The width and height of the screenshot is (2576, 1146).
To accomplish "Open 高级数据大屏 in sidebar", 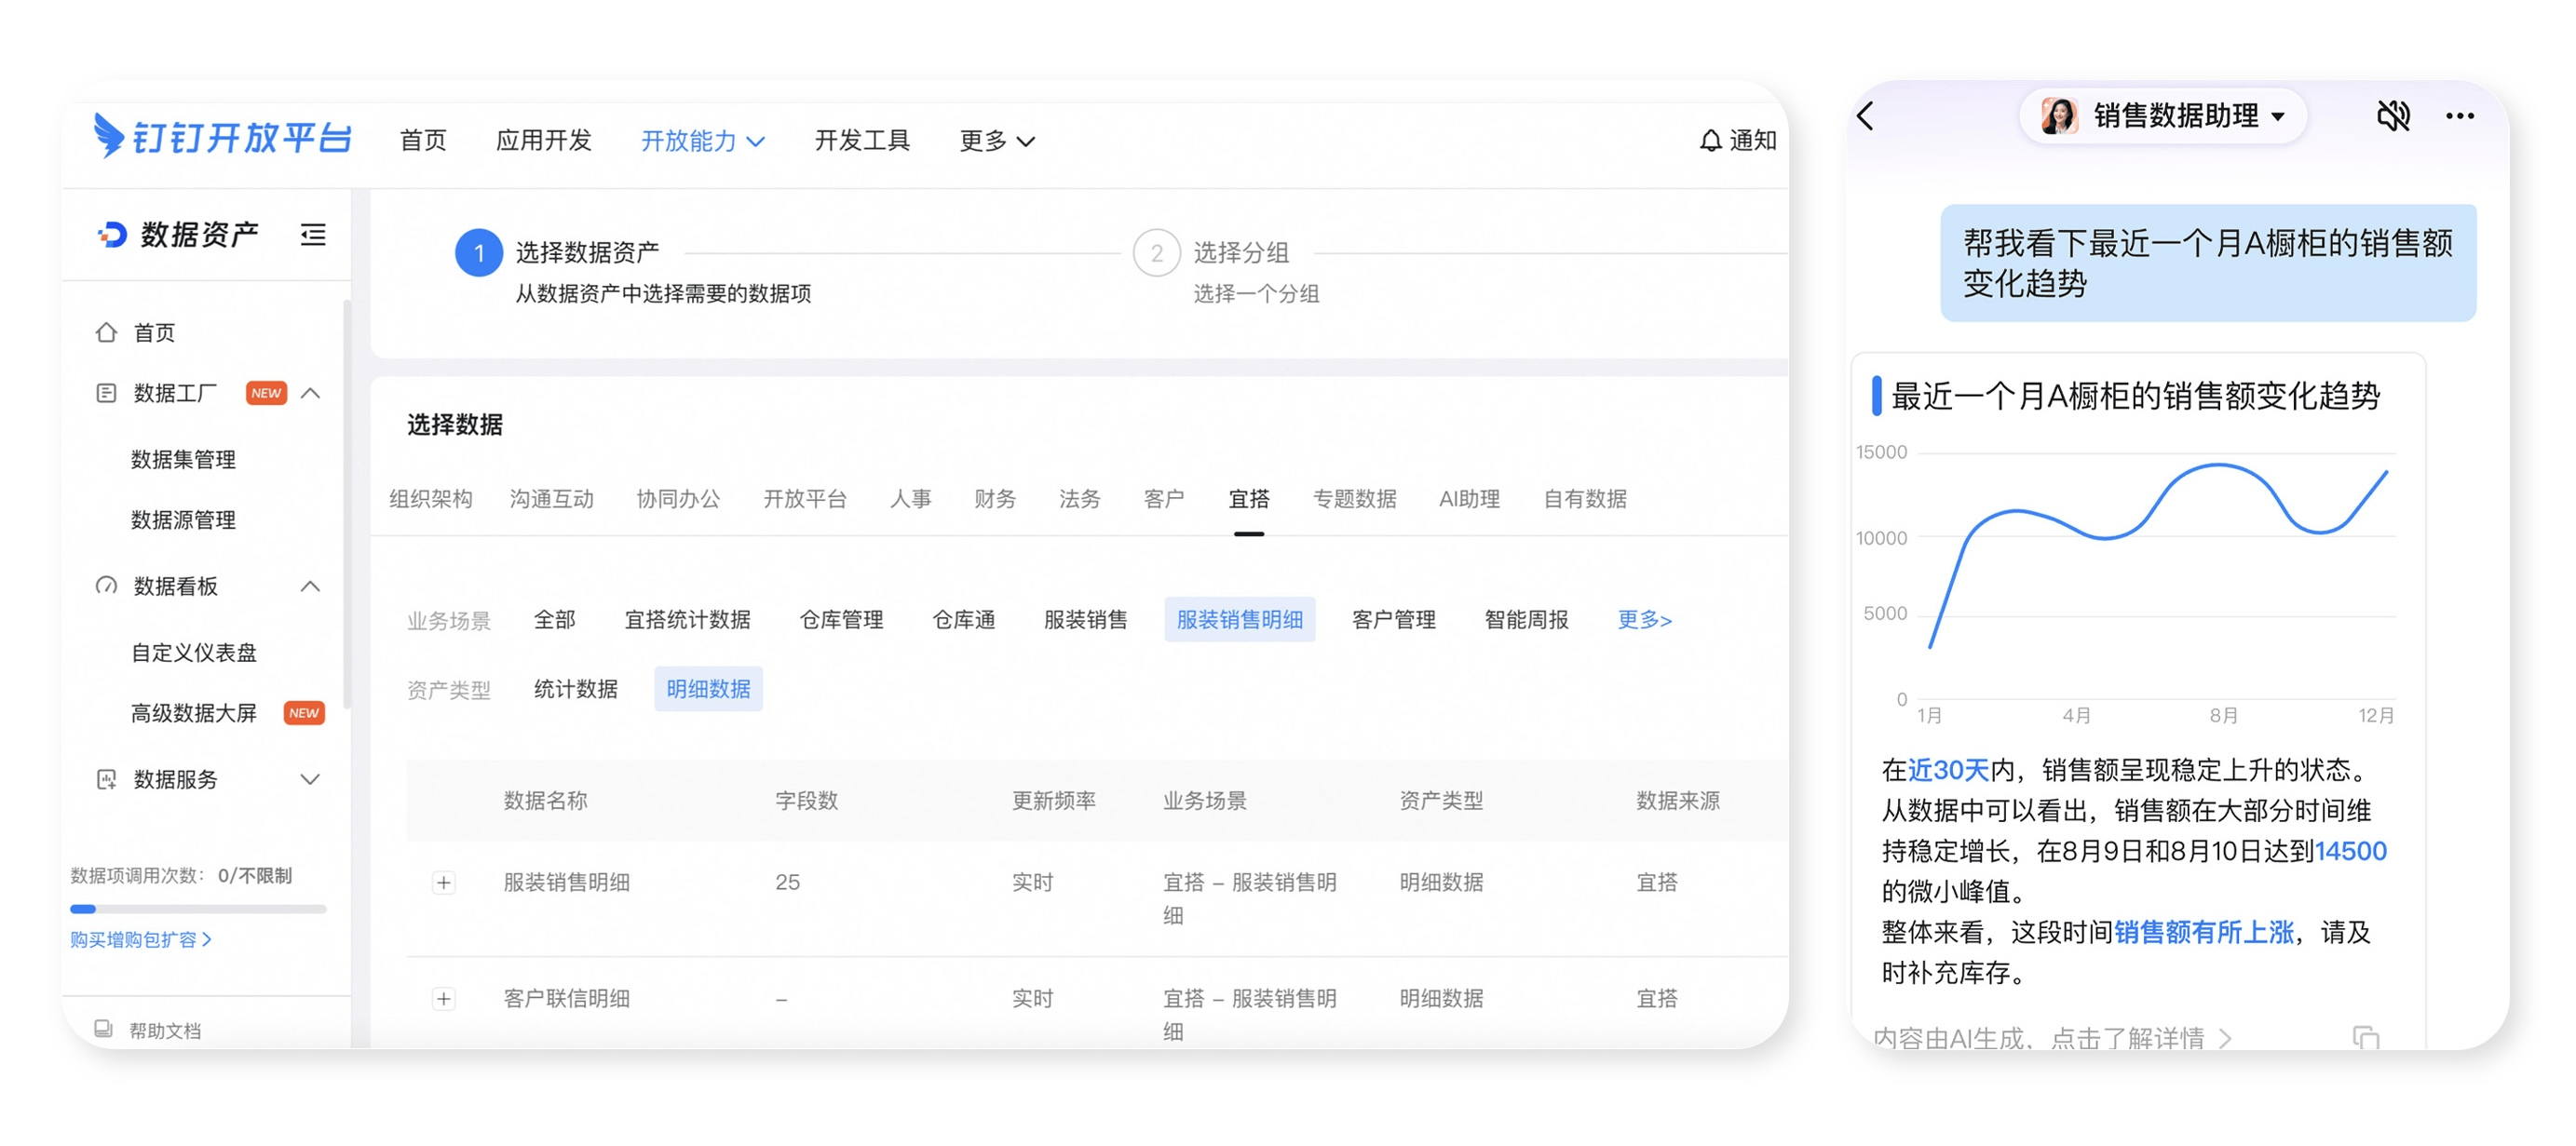I will 194,713.
